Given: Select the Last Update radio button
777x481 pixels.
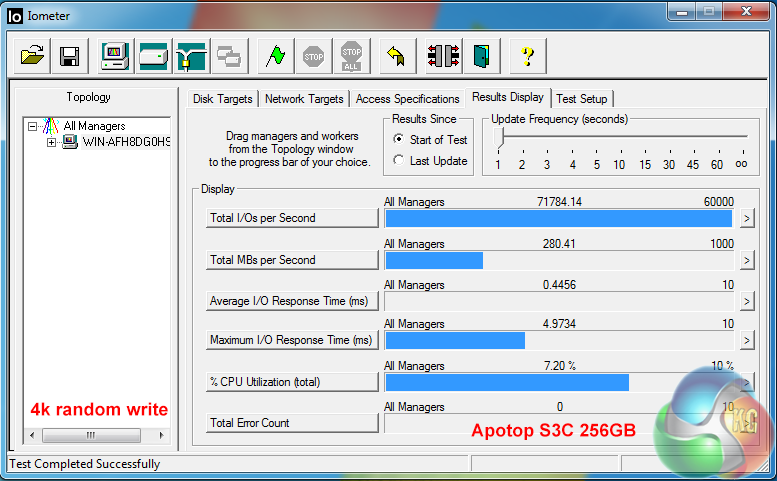Looking at the screenshot, I should click(399, 161).
